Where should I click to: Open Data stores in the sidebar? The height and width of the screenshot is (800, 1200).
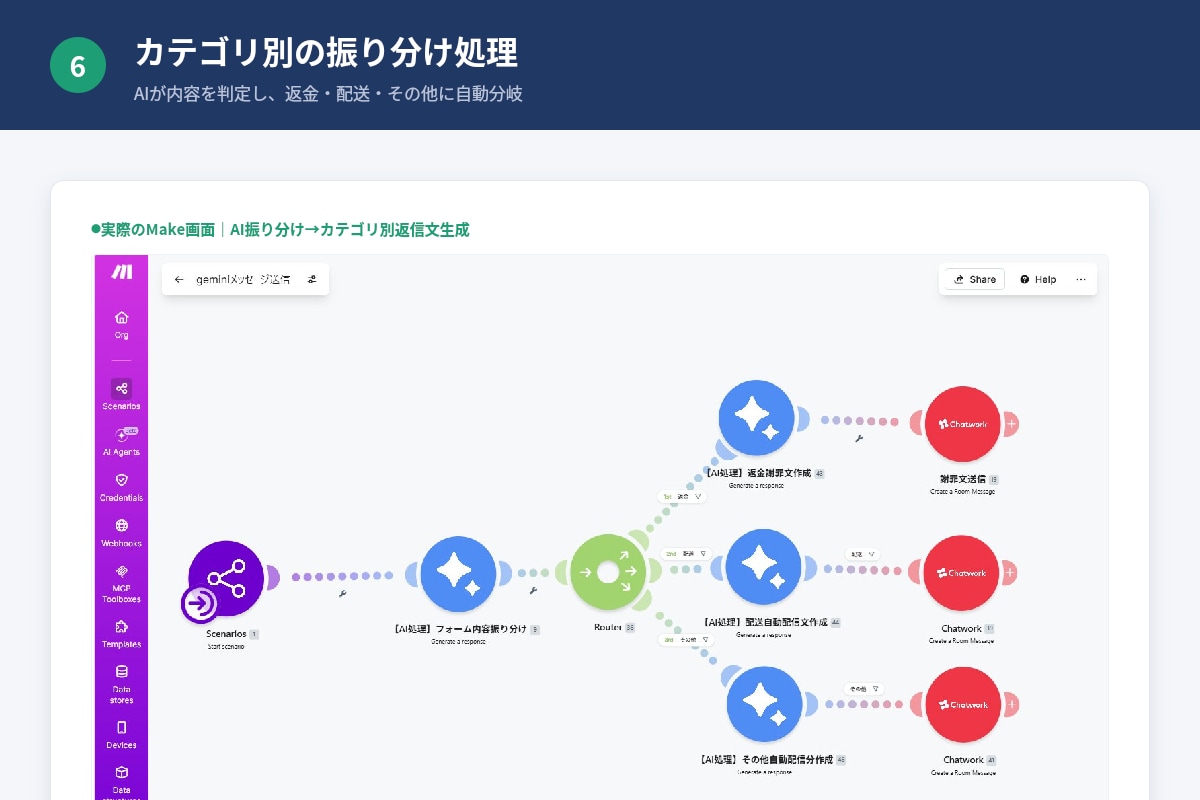[x=121, y=685]
